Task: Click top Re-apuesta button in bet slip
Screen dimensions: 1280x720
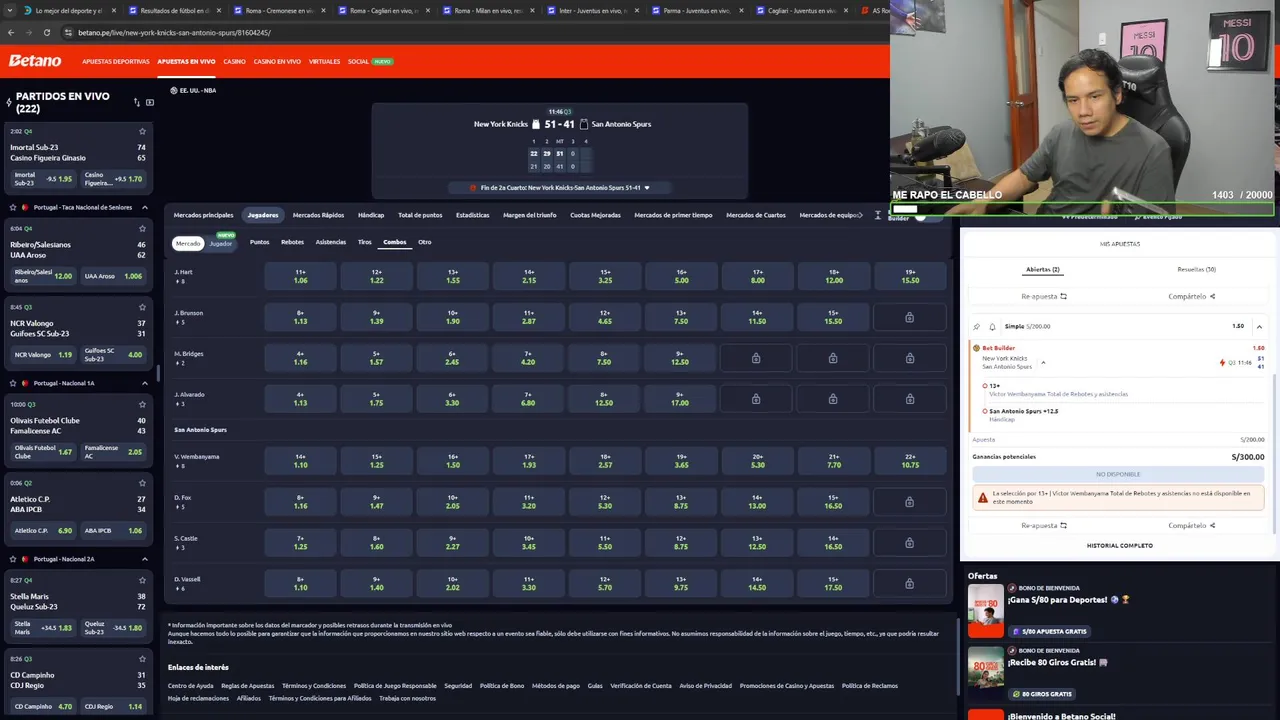Action: tap(1044, 296)
